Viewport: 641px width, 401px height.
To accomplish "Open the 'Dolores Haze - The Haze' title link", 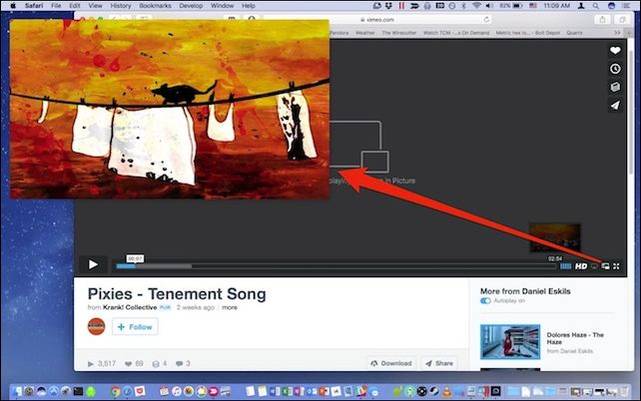I will click(x=575, y=338).
